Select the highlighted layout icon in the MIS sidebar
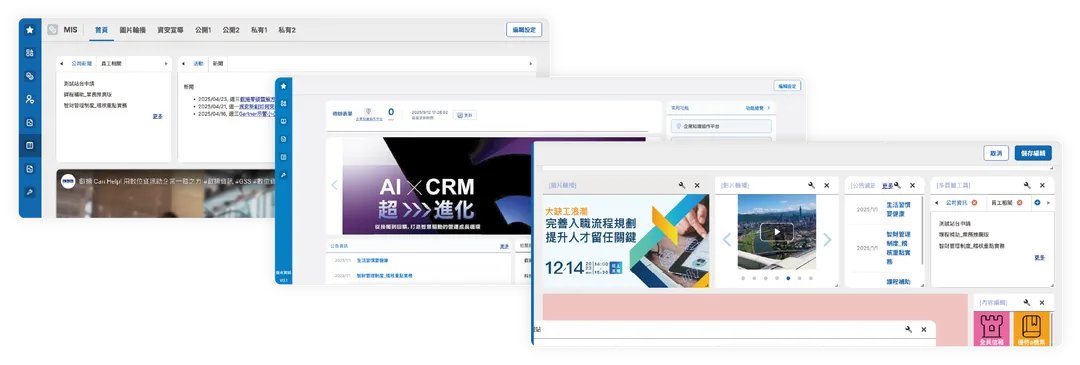The image size is (1080, 365). [x=30, y=146]
